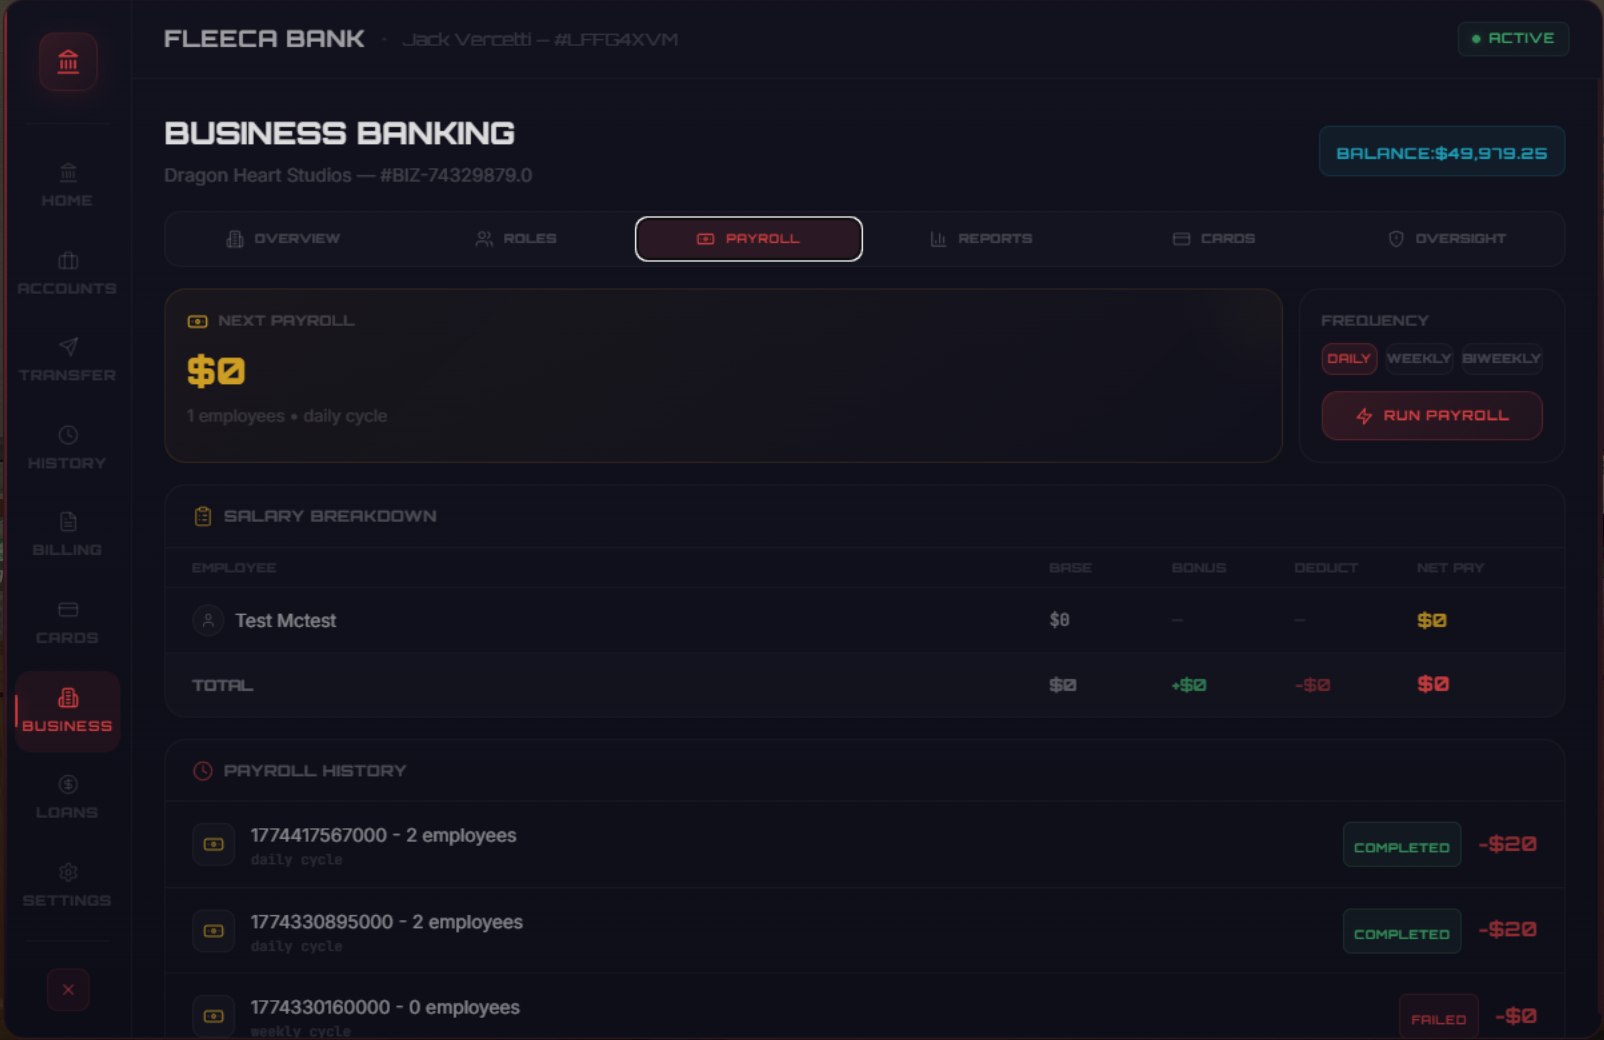1604x1040 pixels.
Task: Click the Net Pay column header
Action: click(x=1450, y=568)
